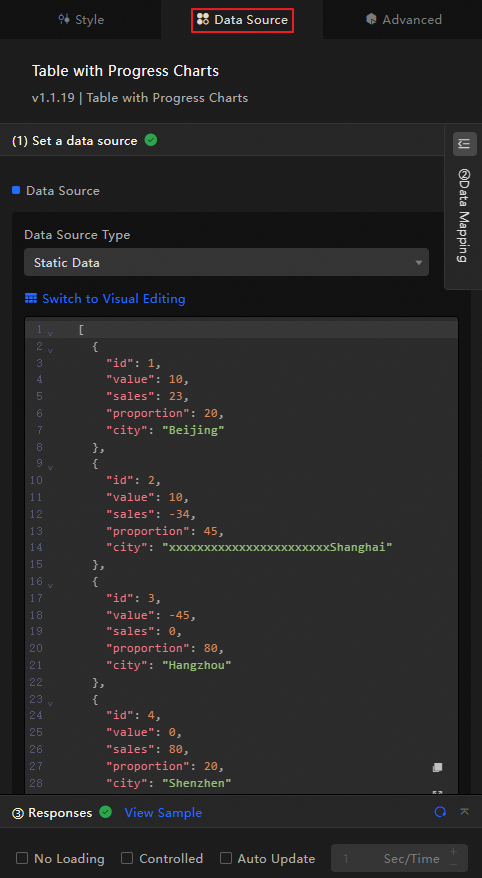Increase Sec/Time value with plus stepper
Viewport: 482px width, 878px height.
[x=453, y=852]
